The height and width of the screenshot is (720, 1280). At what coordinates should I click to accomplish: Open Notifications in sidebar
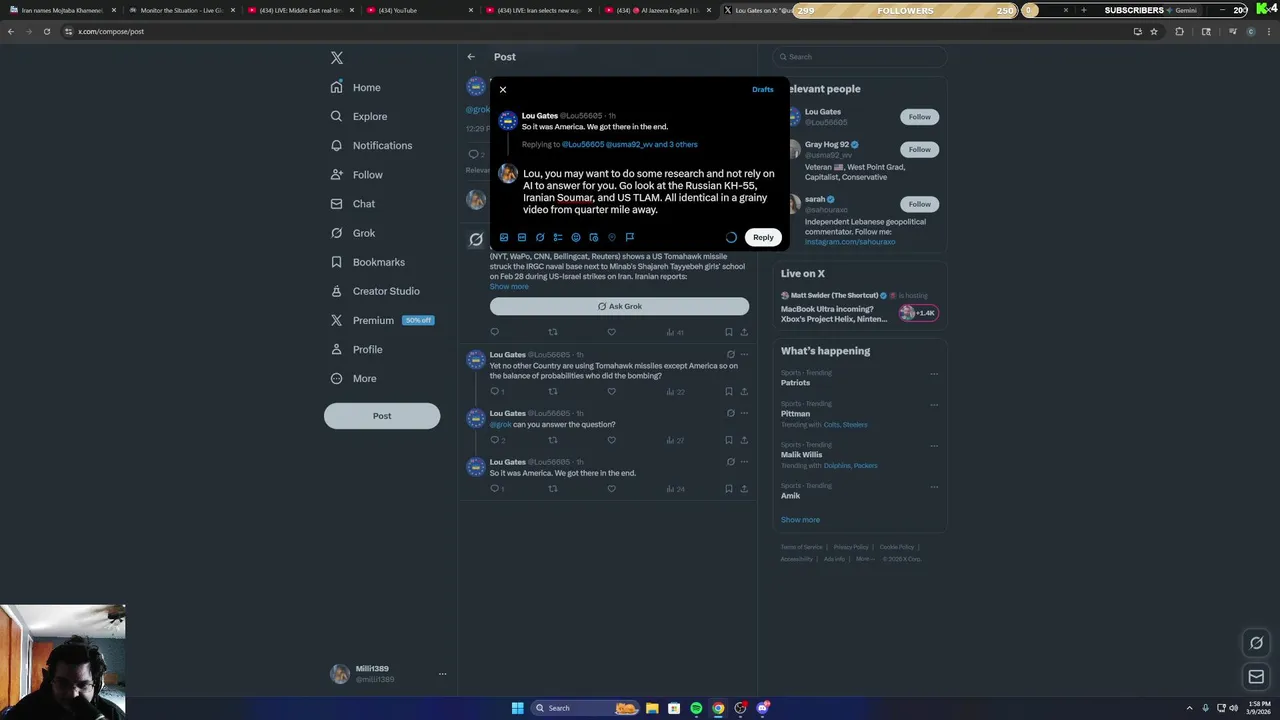[371, 145]
